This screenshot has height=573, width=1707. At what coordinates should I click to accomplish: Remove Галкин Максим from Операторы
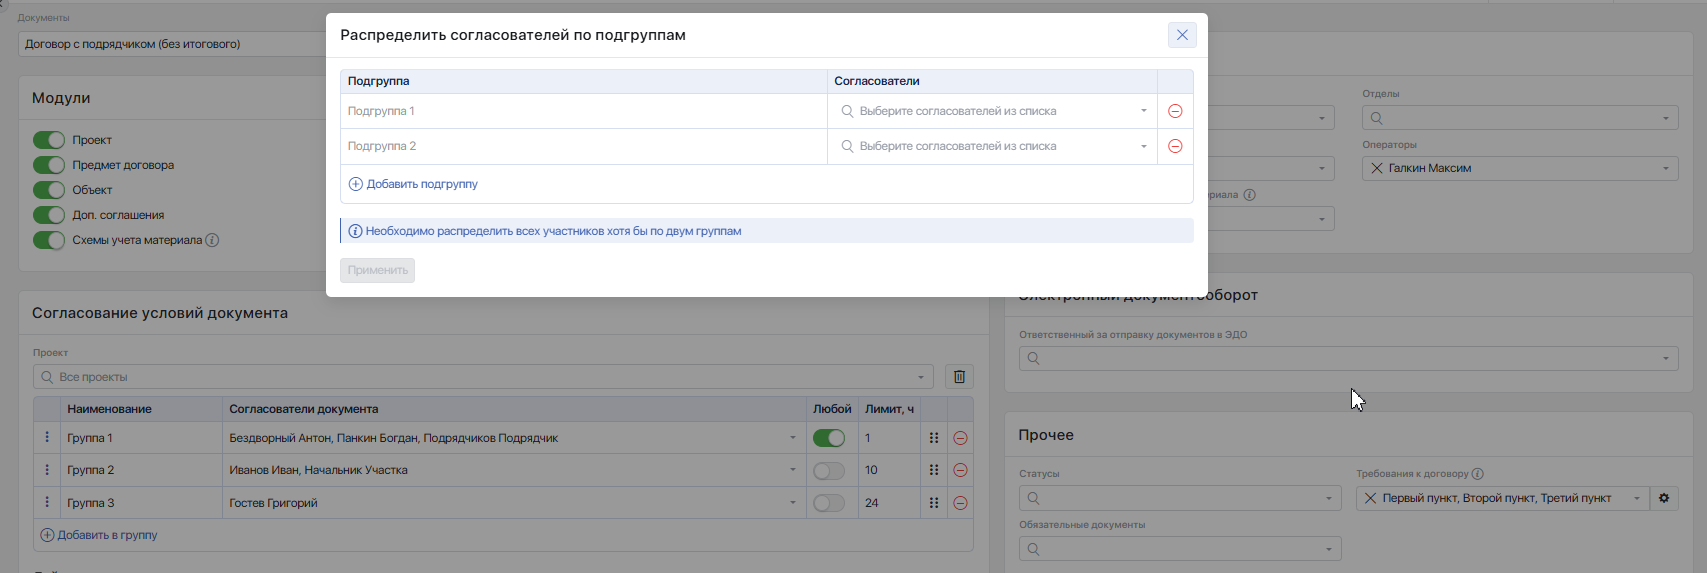click(x=1377, y=168)
